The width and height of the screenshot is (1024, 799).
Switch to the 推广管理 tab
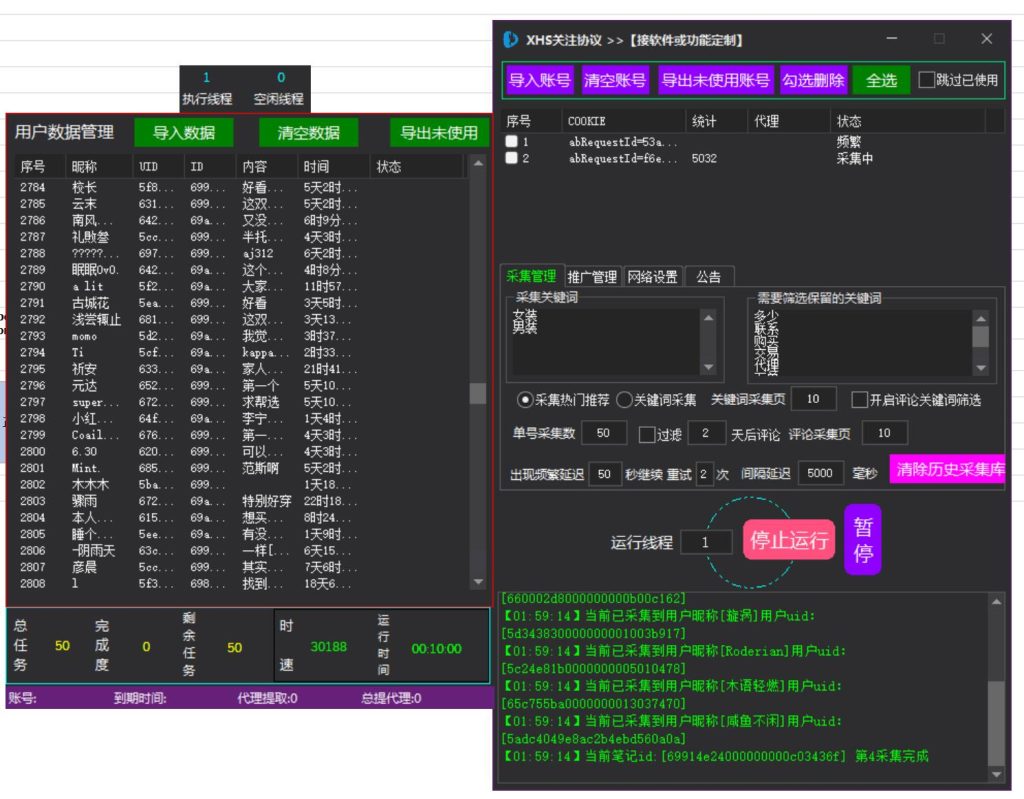coord(592,277)
